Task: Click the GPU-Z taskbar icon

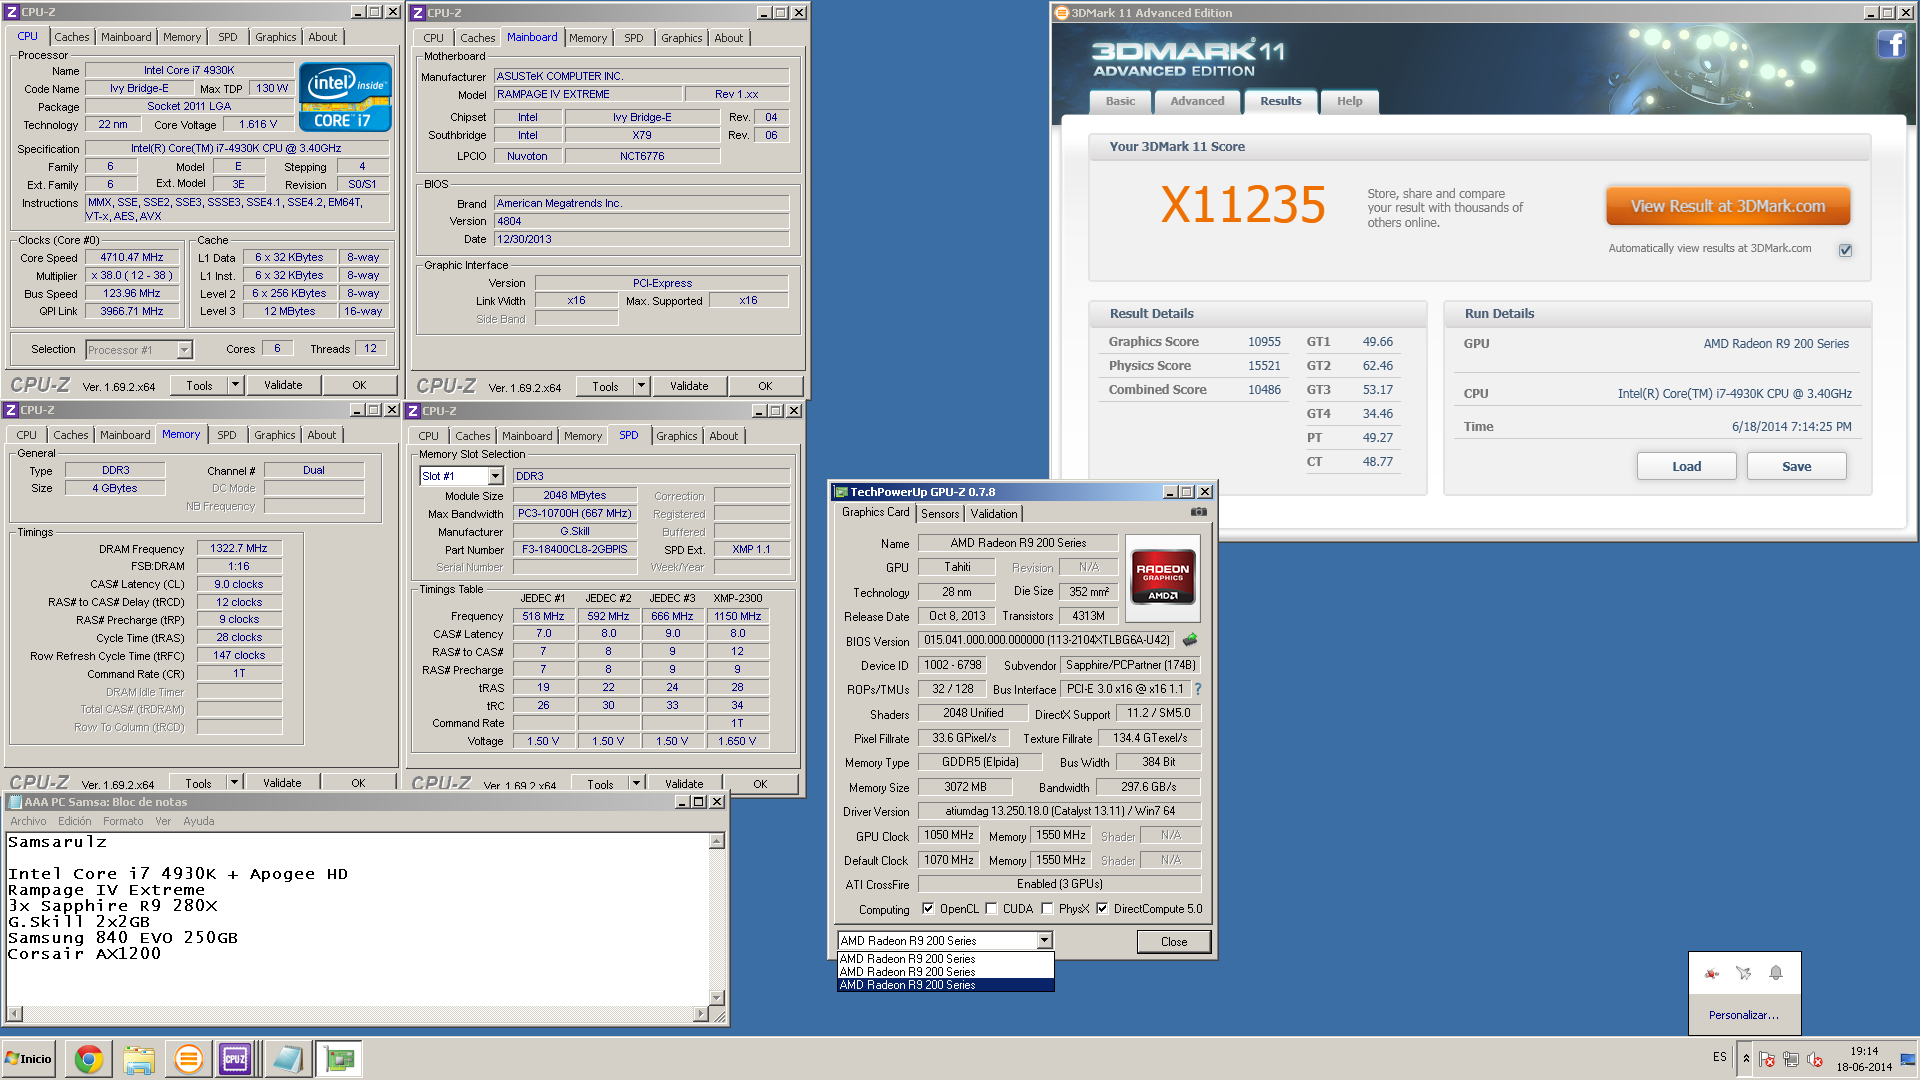Action: pos(339,1059)
